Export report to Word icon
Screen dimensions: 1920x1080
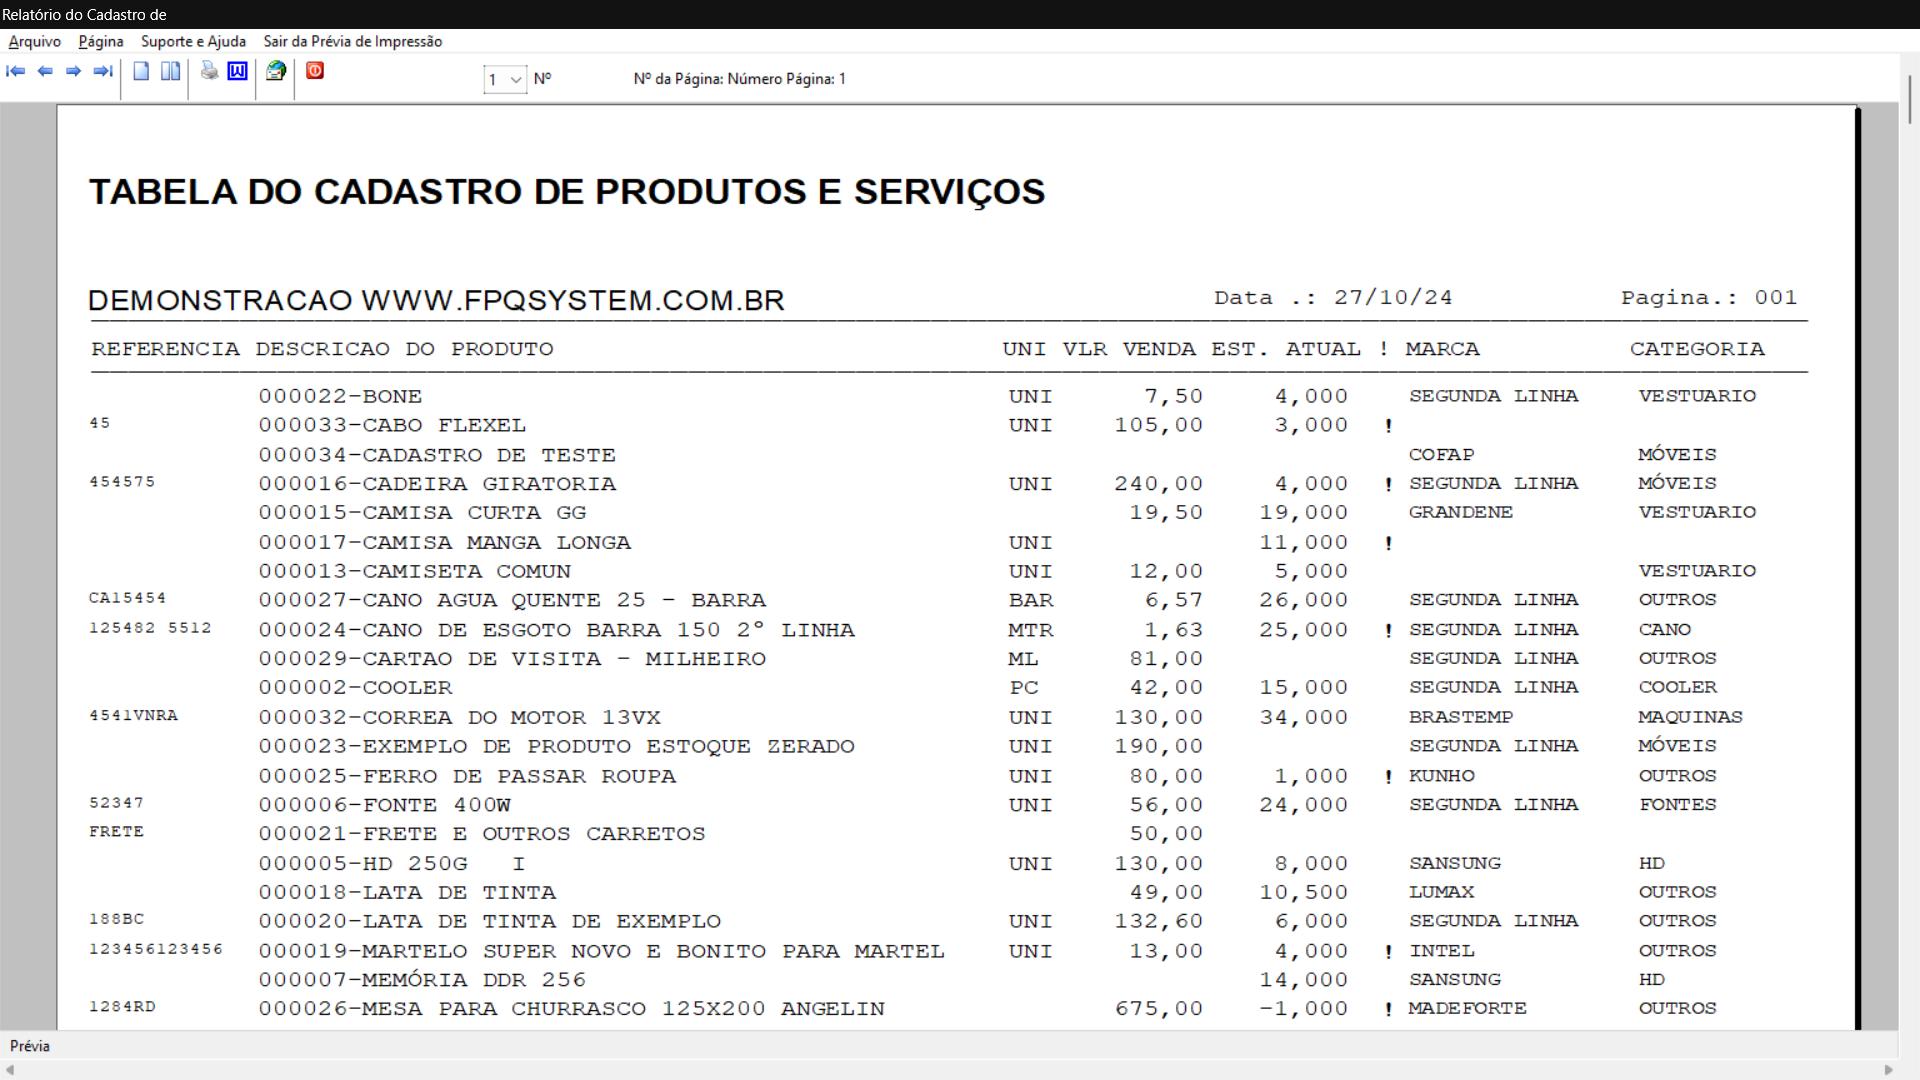click(x=237, y=70)
